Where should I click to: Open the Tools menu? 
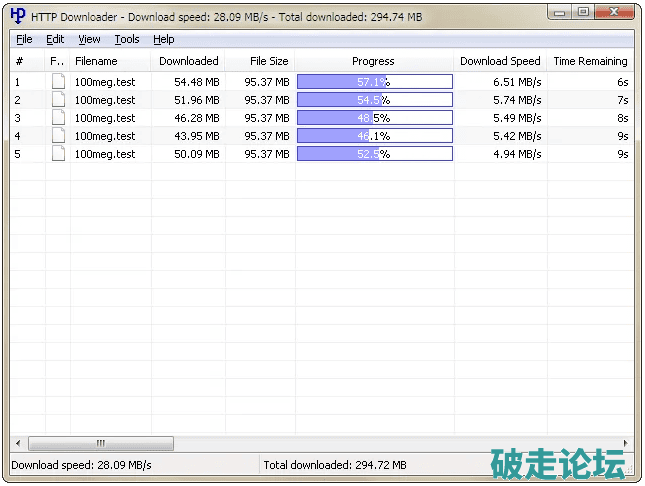[x=127, y=39]
